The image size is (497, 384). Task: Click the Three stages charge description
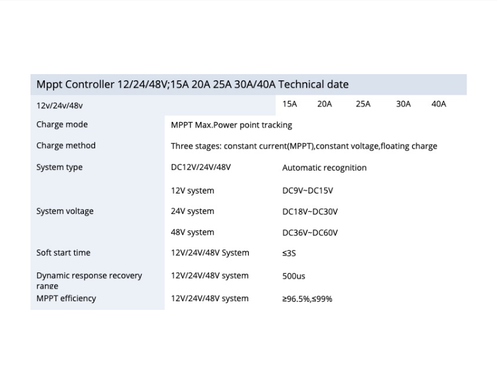point(304,146)
